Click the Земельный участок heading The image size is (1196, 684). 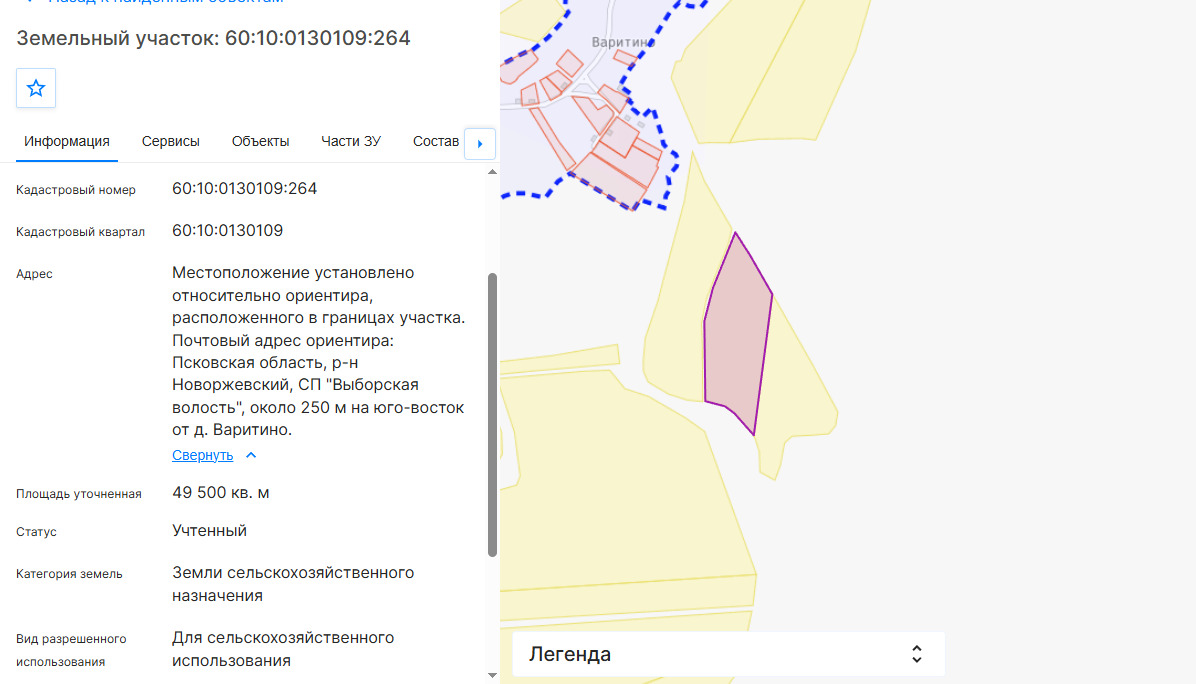(x=214, y=38)
